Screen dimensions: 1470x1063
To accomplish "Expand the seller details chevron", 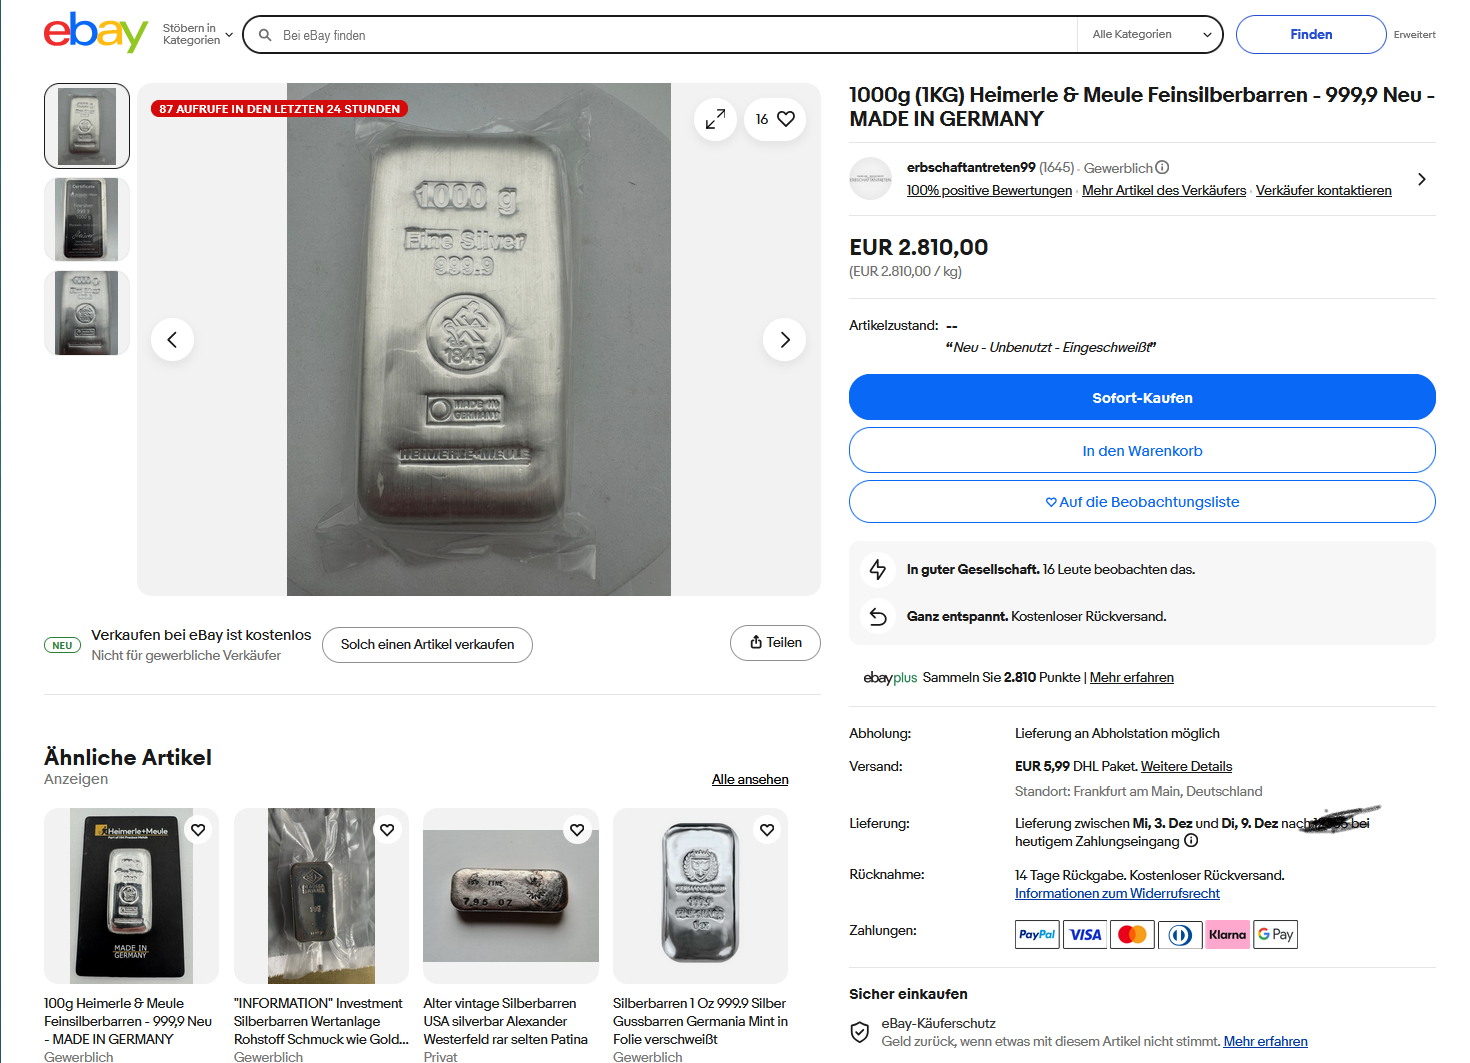I will [1421, 179].
